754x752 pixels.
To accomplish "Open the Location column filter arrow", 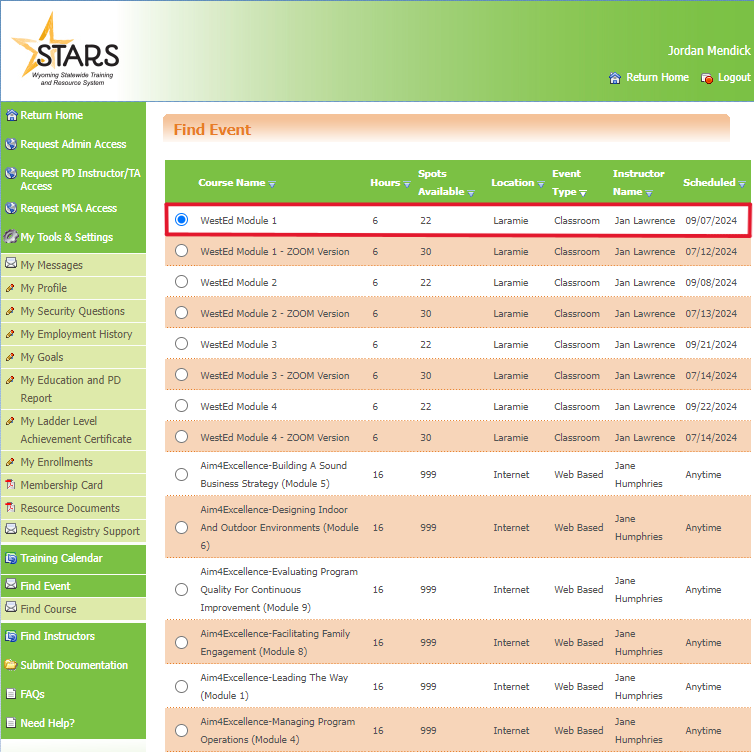I will [541, 184].
